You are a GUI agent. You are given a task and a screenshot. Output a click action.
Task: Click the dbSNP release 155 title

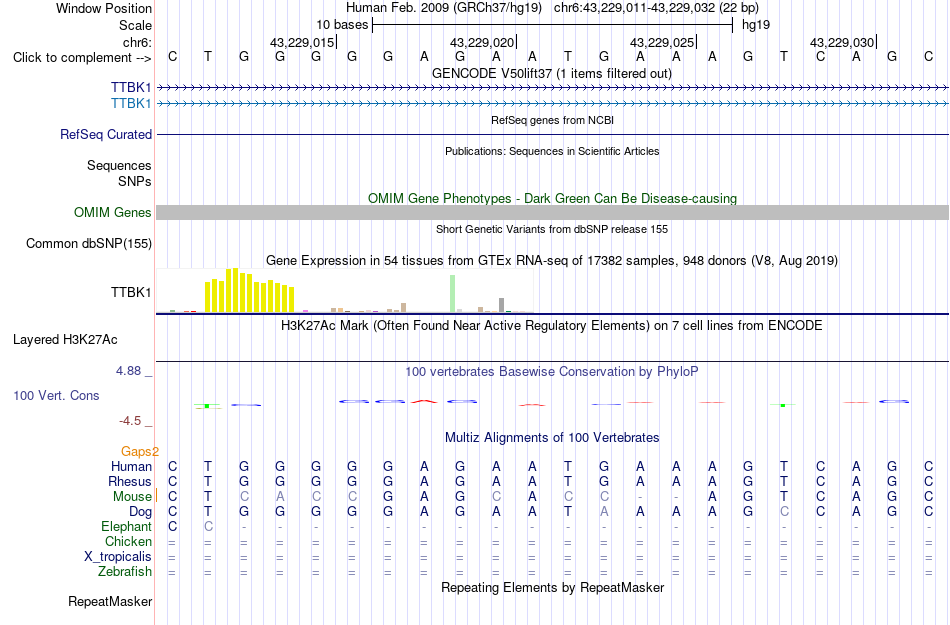click(x=551, y=229)
